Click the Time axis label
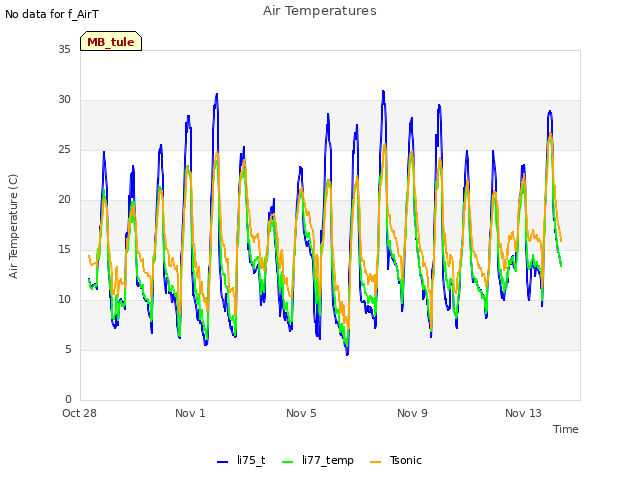Image resolution: width=640 pixels, height=480 pixels. click(565, 429)
